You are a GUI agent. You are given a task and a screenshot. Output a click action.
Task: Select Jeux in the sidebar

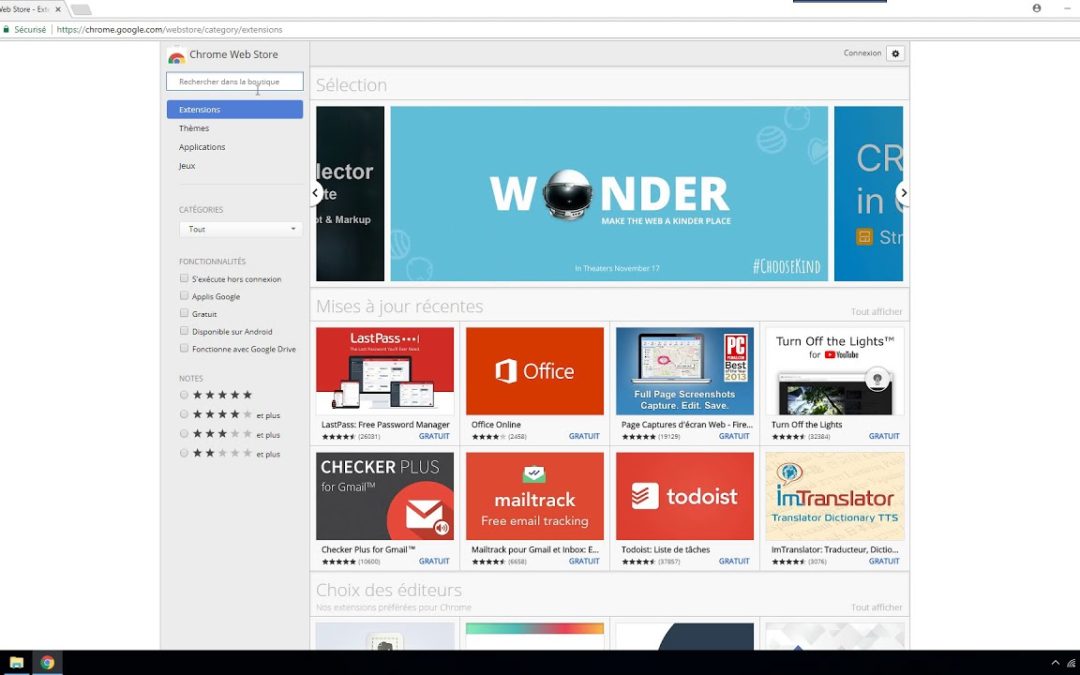186,165
